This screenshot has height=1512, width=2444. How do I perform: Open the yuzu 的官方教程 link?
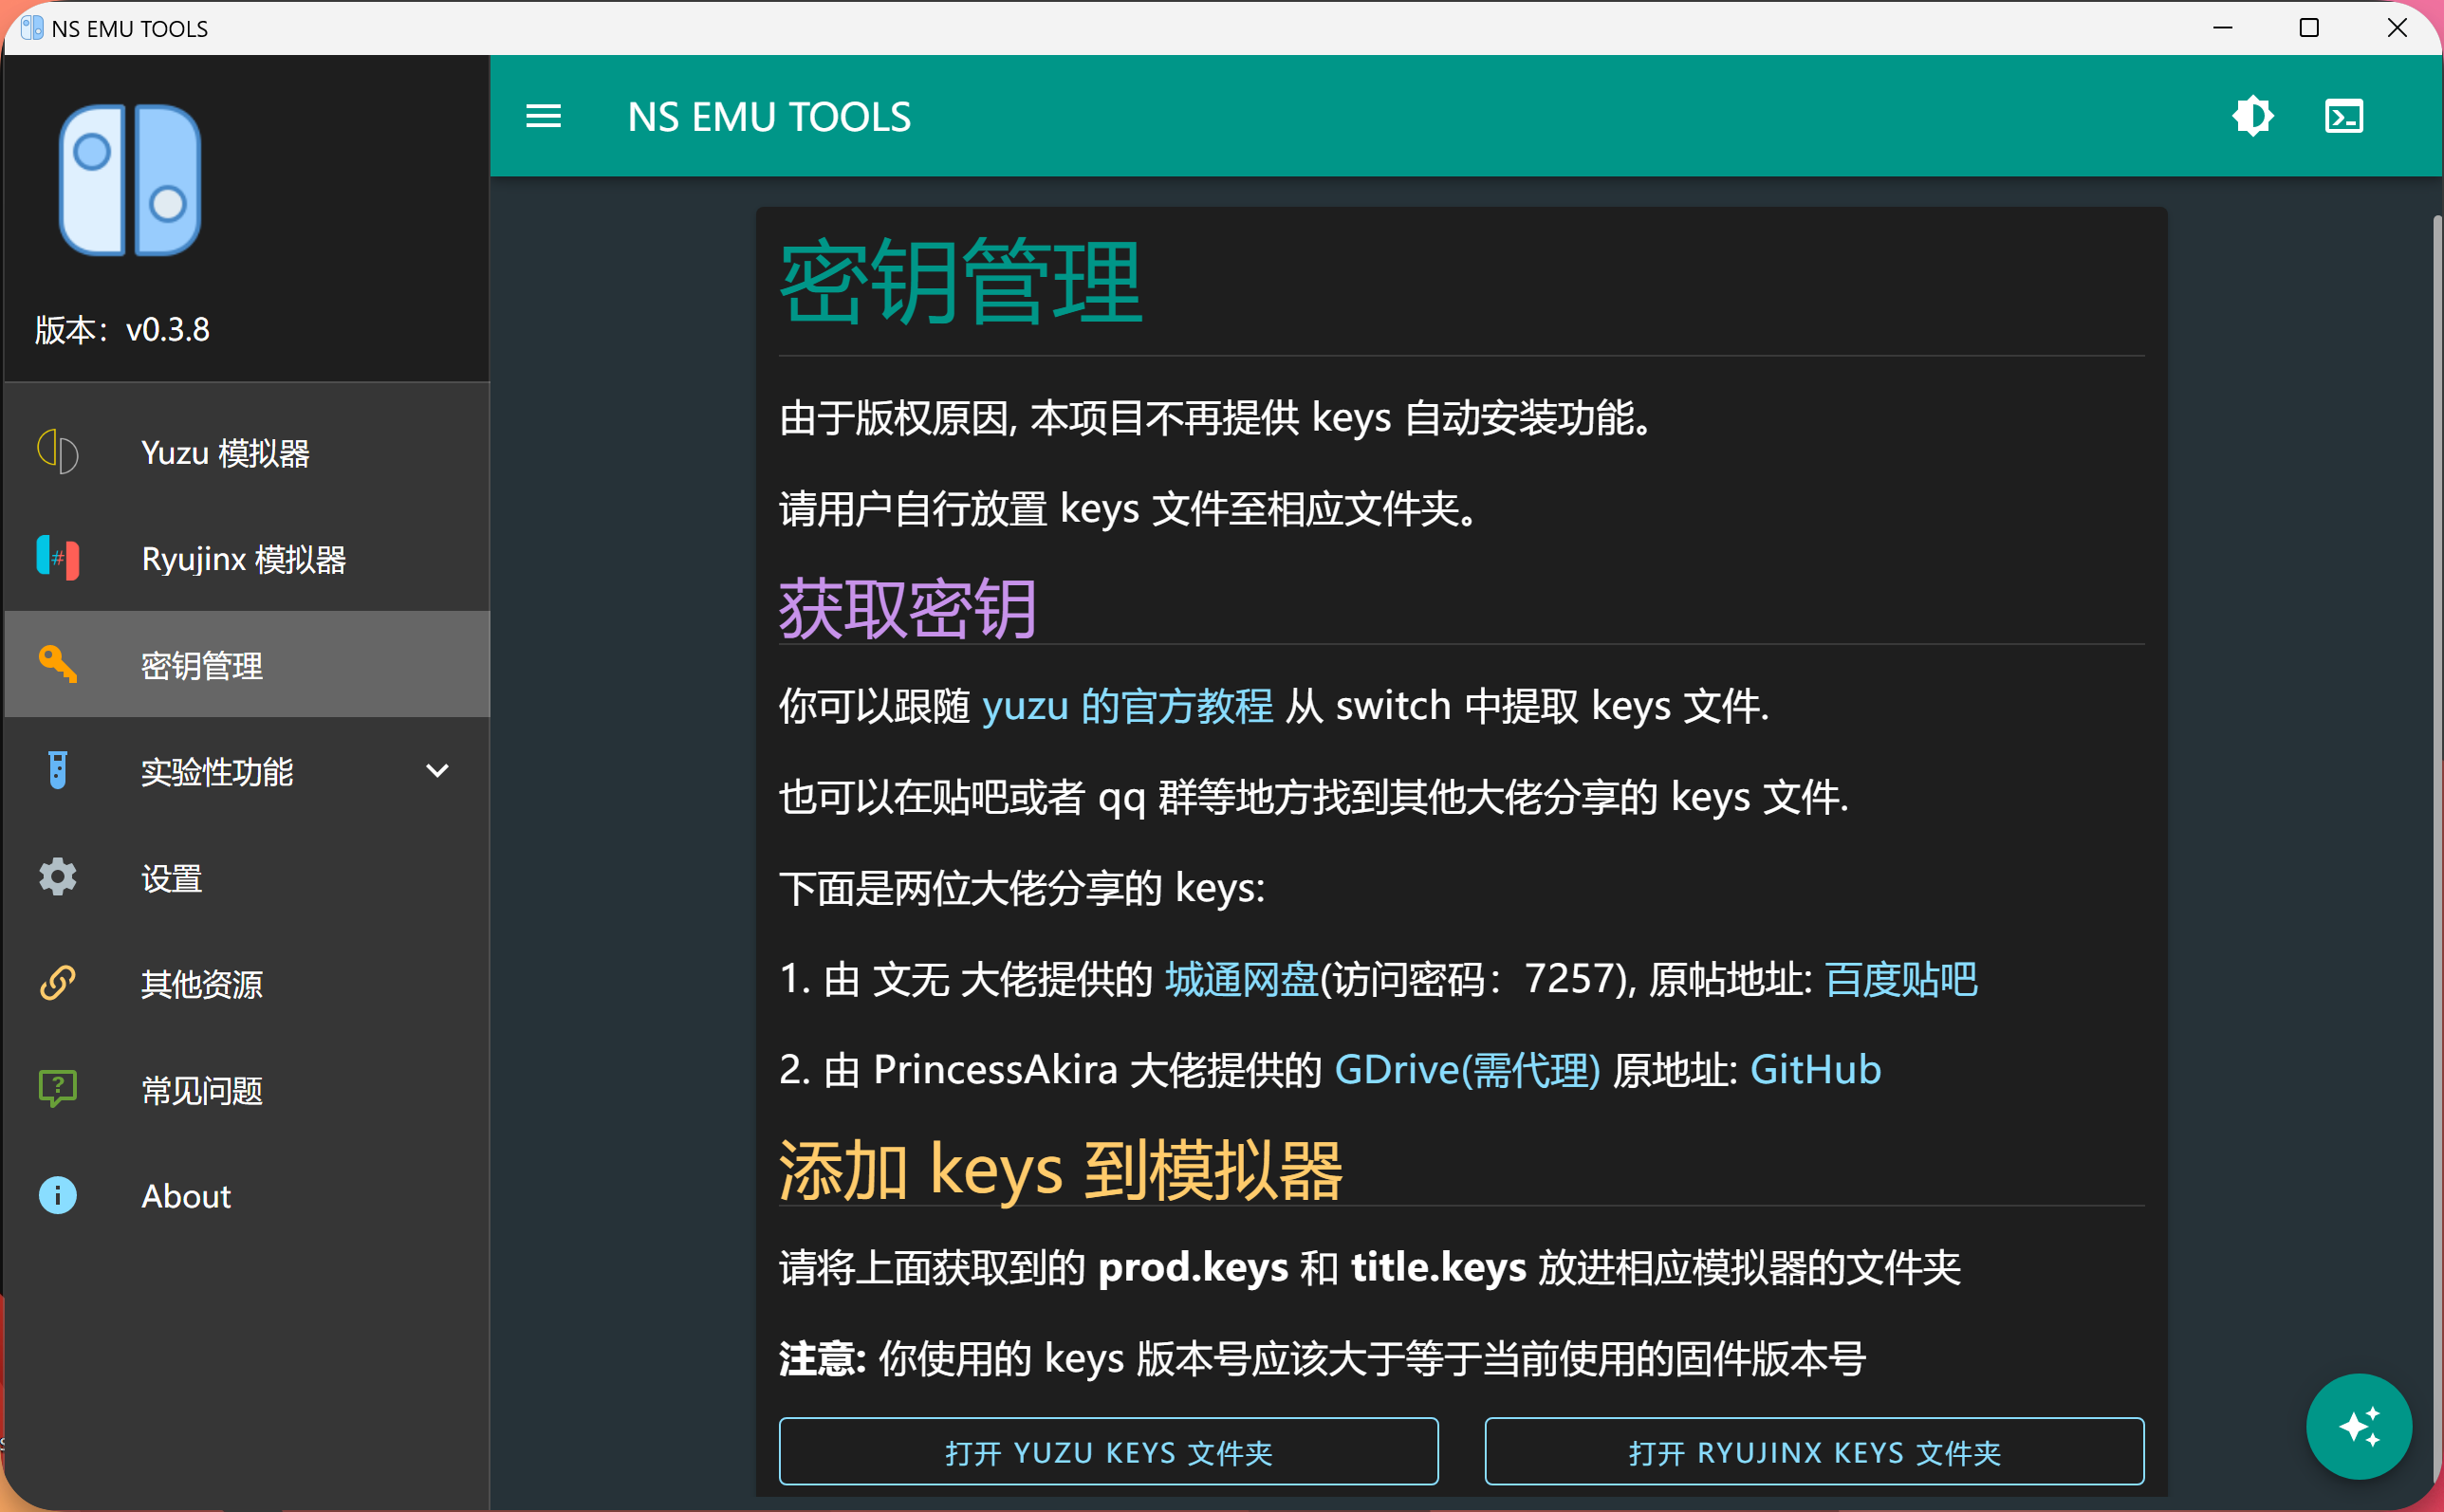click(1127, 706)
